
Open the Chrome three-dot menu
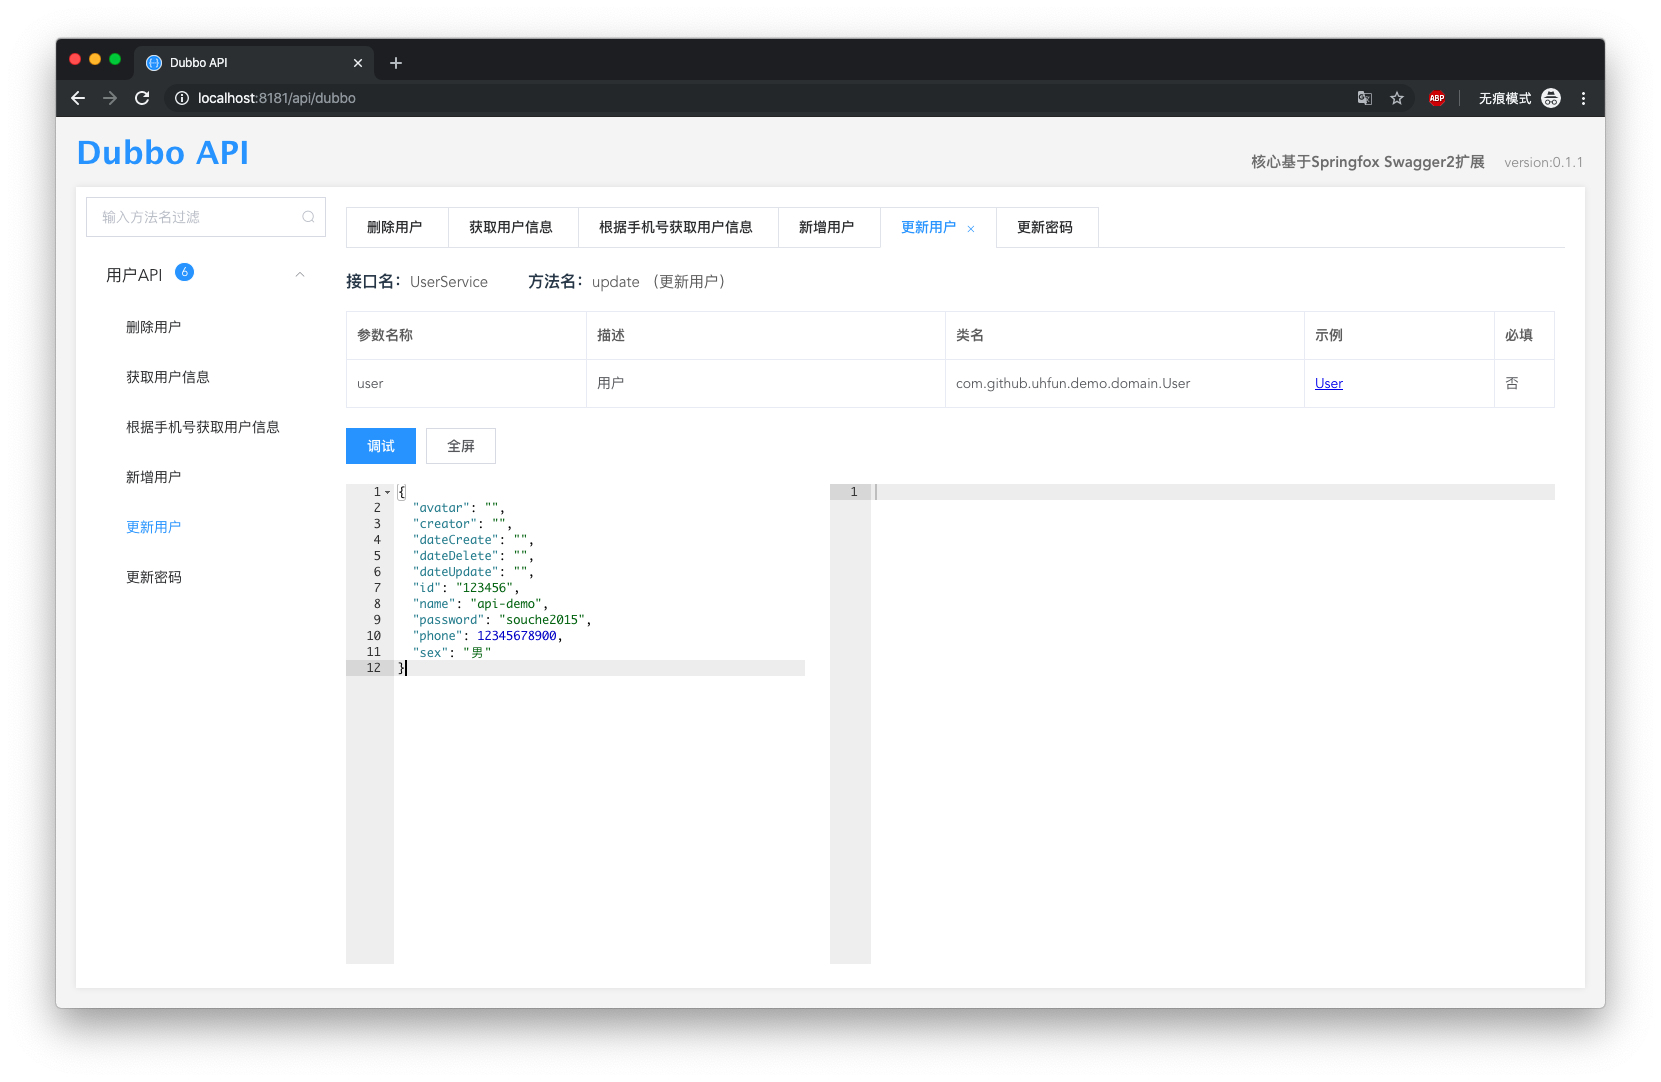[x=1583, y=98]
